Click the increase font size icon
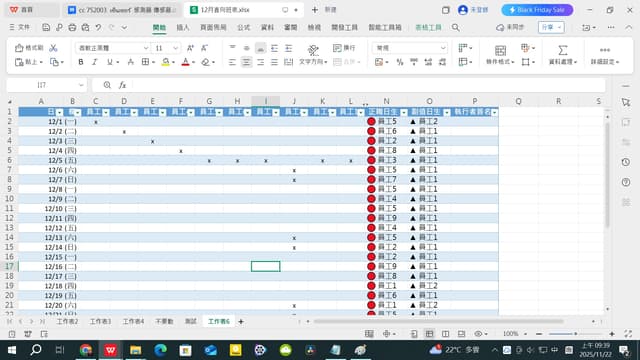The height and width of the screenshot is (360, 640). pos(190,48)
